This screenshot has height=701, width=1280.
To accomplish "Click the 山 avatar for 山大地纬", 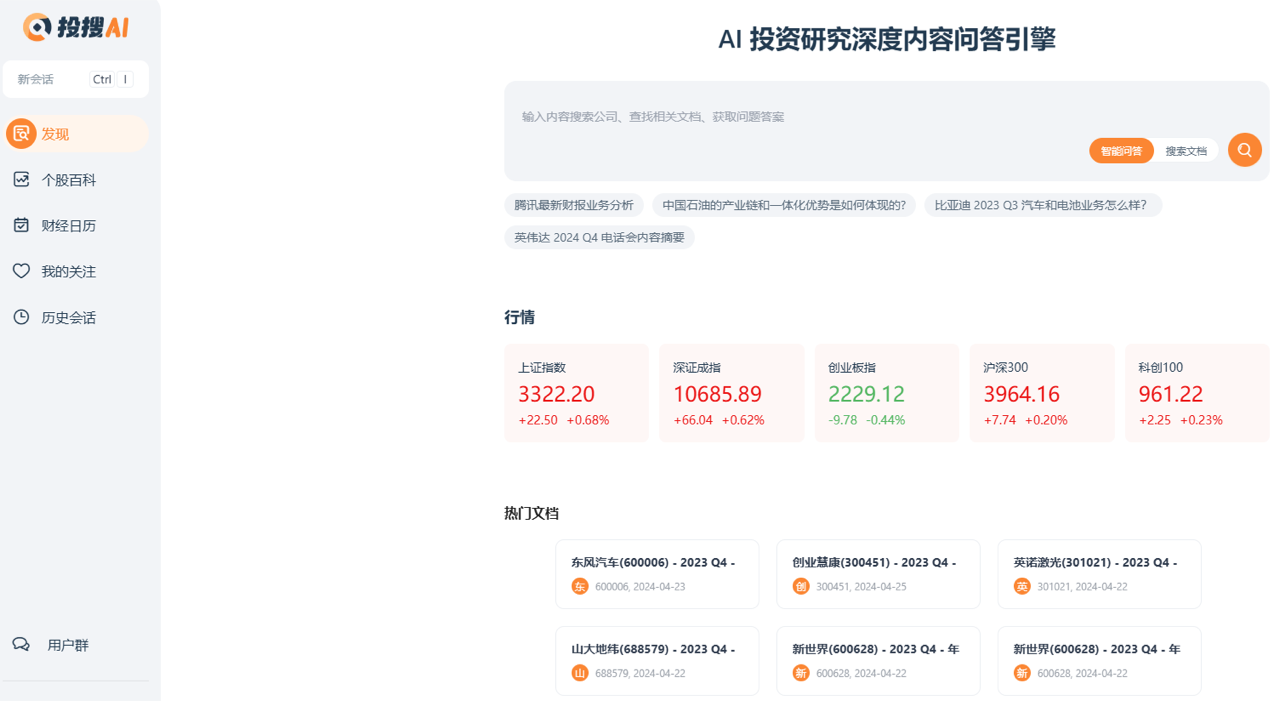I will pos(580,673).
